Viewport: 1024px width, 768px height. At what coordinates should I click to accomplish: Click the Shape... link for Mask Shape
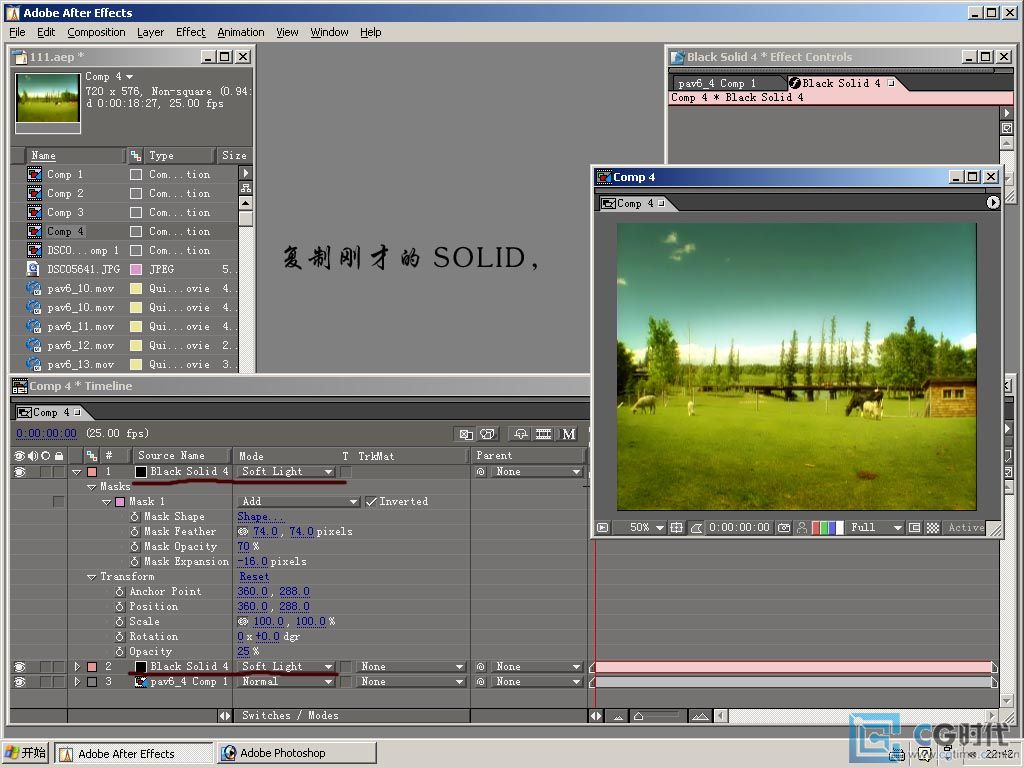(260, 517)
